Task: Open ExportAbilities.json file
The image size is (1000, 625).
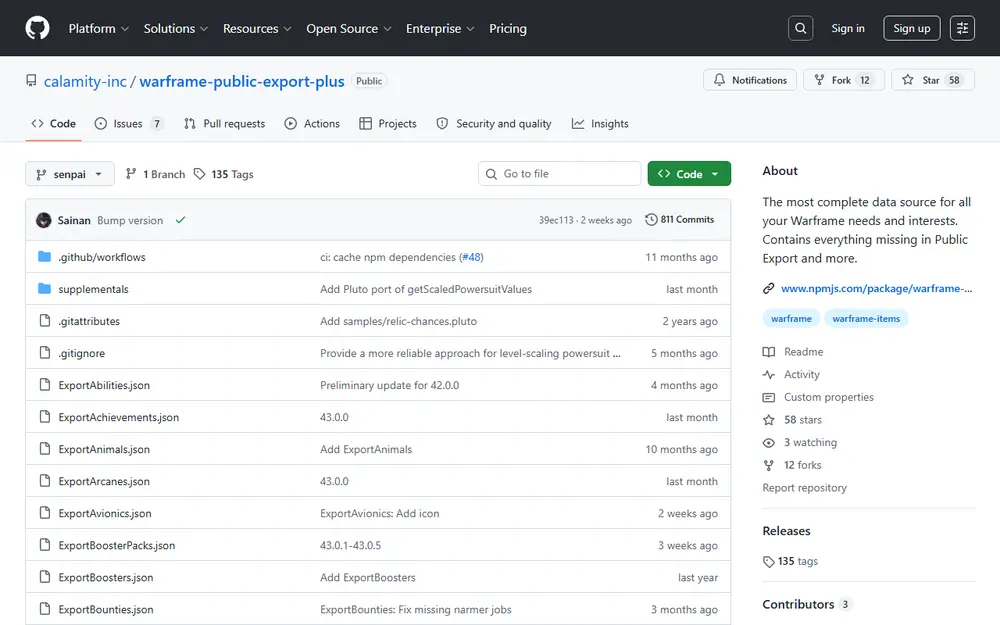Action: (x=104, y=385)
